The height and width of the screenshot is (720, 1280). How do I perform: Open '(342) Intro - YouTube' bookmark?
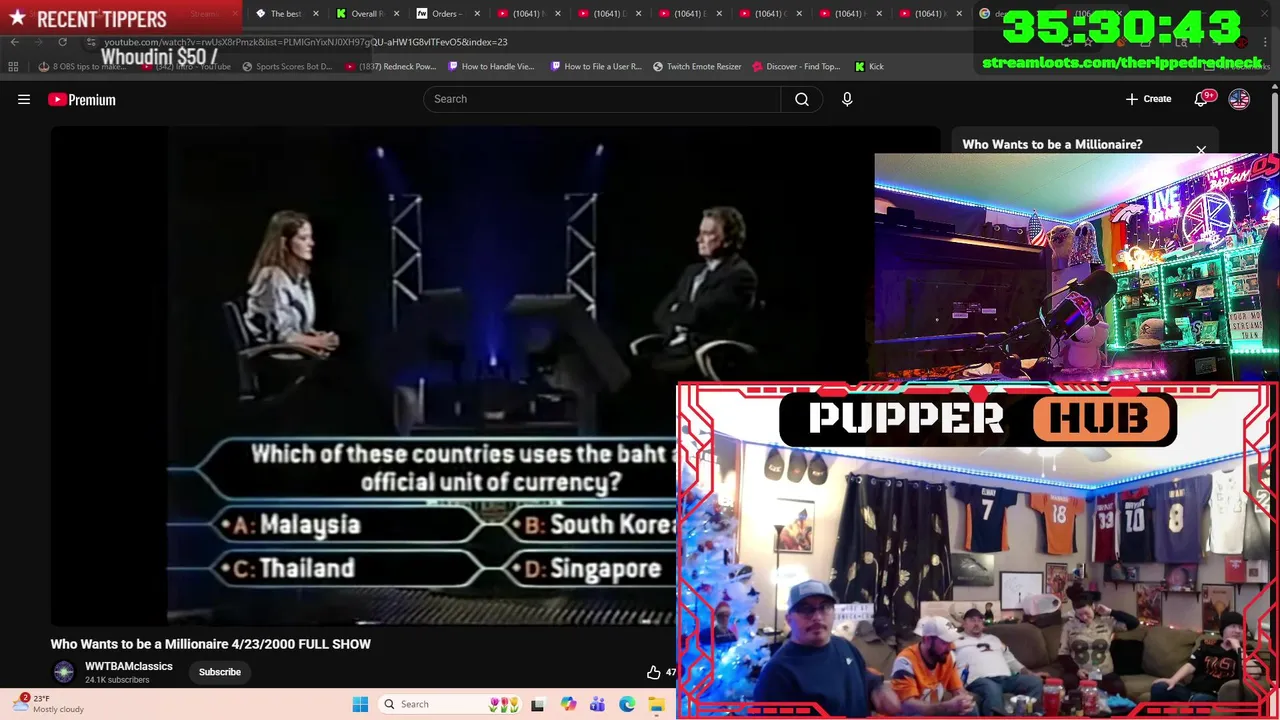[187, 67]
